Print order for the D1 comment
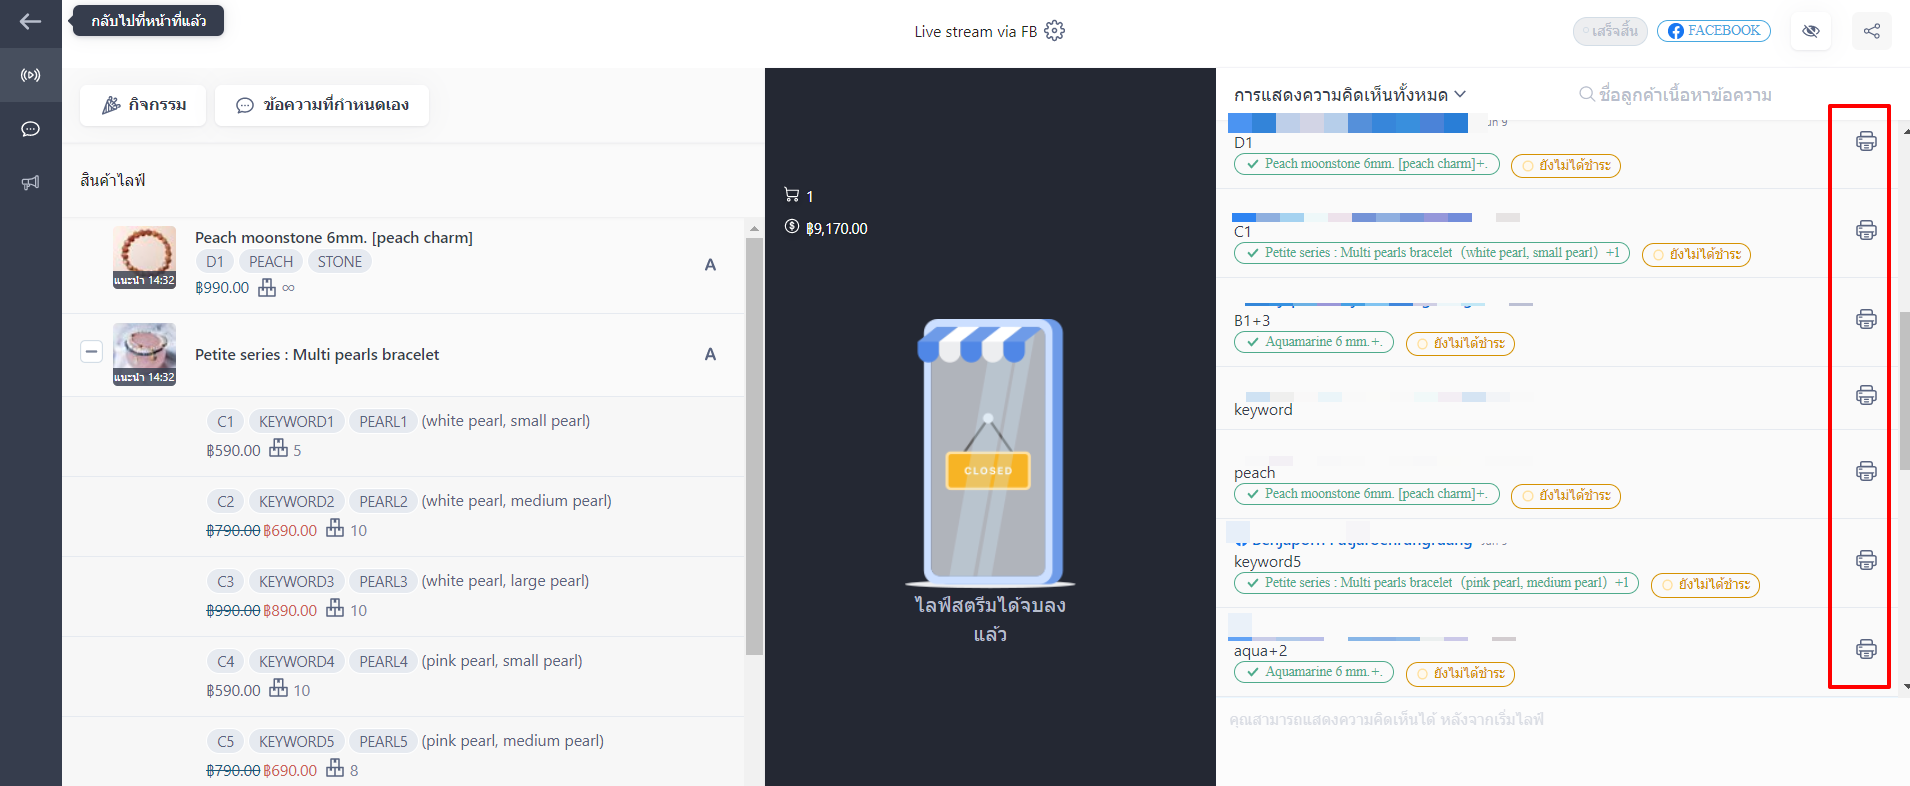Screen dimensions: 1910x786 (x=1866, y=141)
